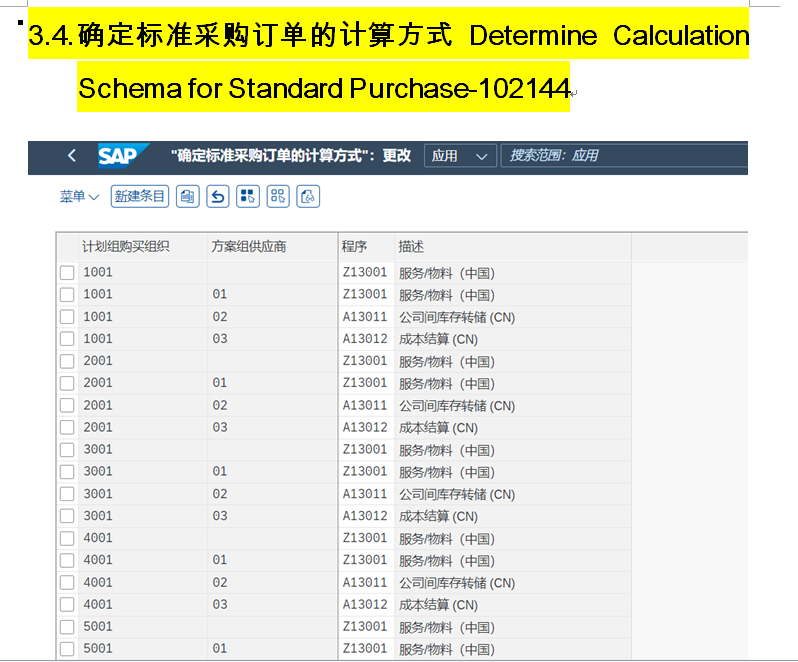Type in the 搜索范围 search field
798x662 pixels.
point(620,156)
